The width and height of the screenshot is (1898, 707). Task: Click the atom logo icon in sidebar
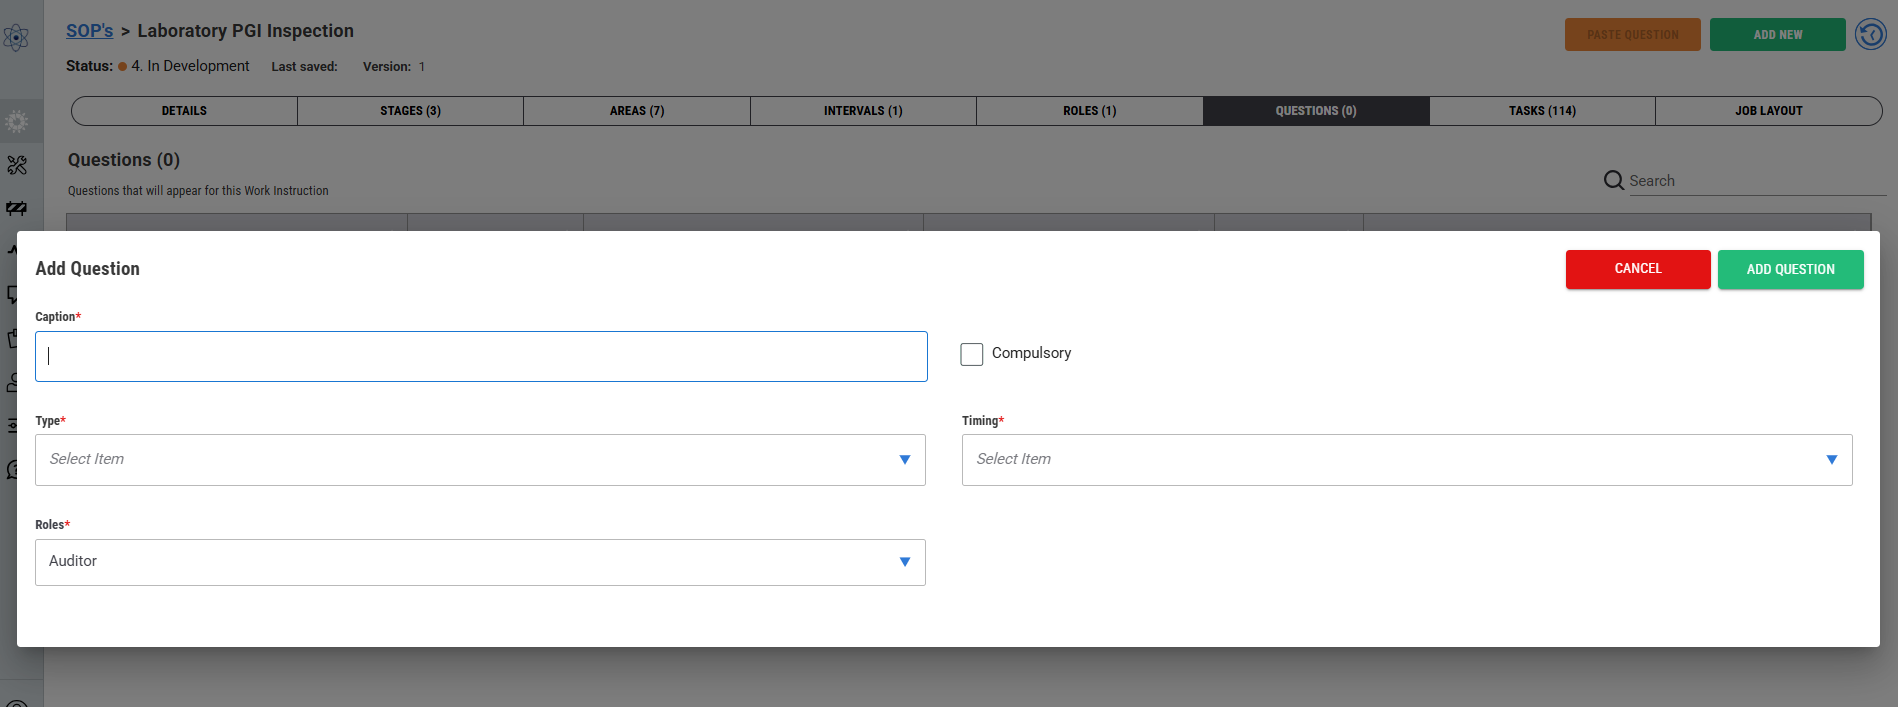tap(16, 38)
